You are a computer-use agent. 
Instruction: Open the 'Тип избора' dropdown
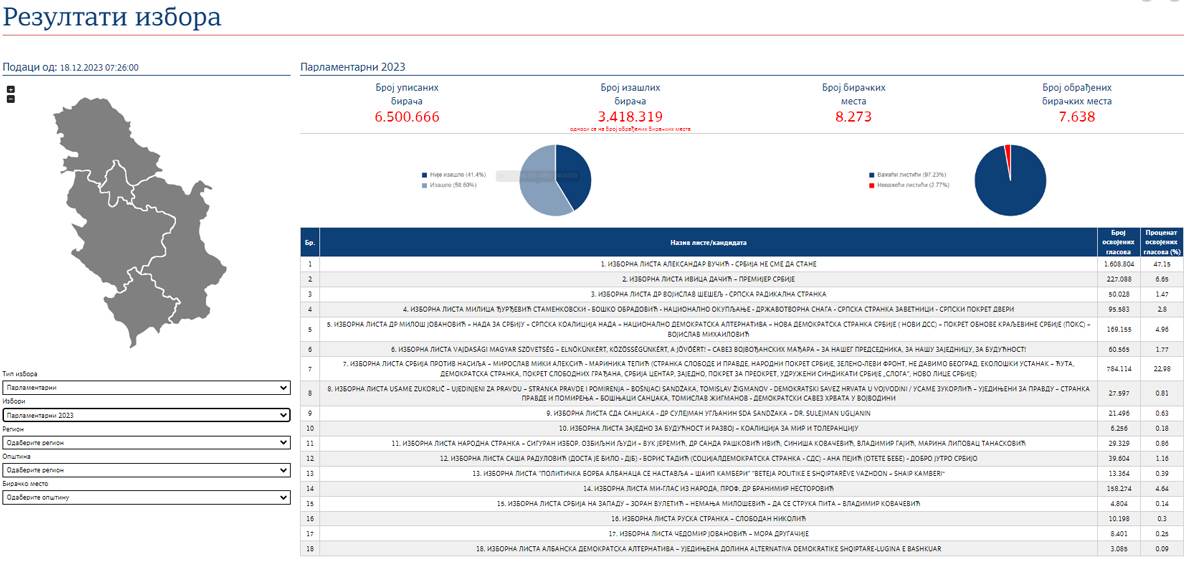click(x=146, y=387)
